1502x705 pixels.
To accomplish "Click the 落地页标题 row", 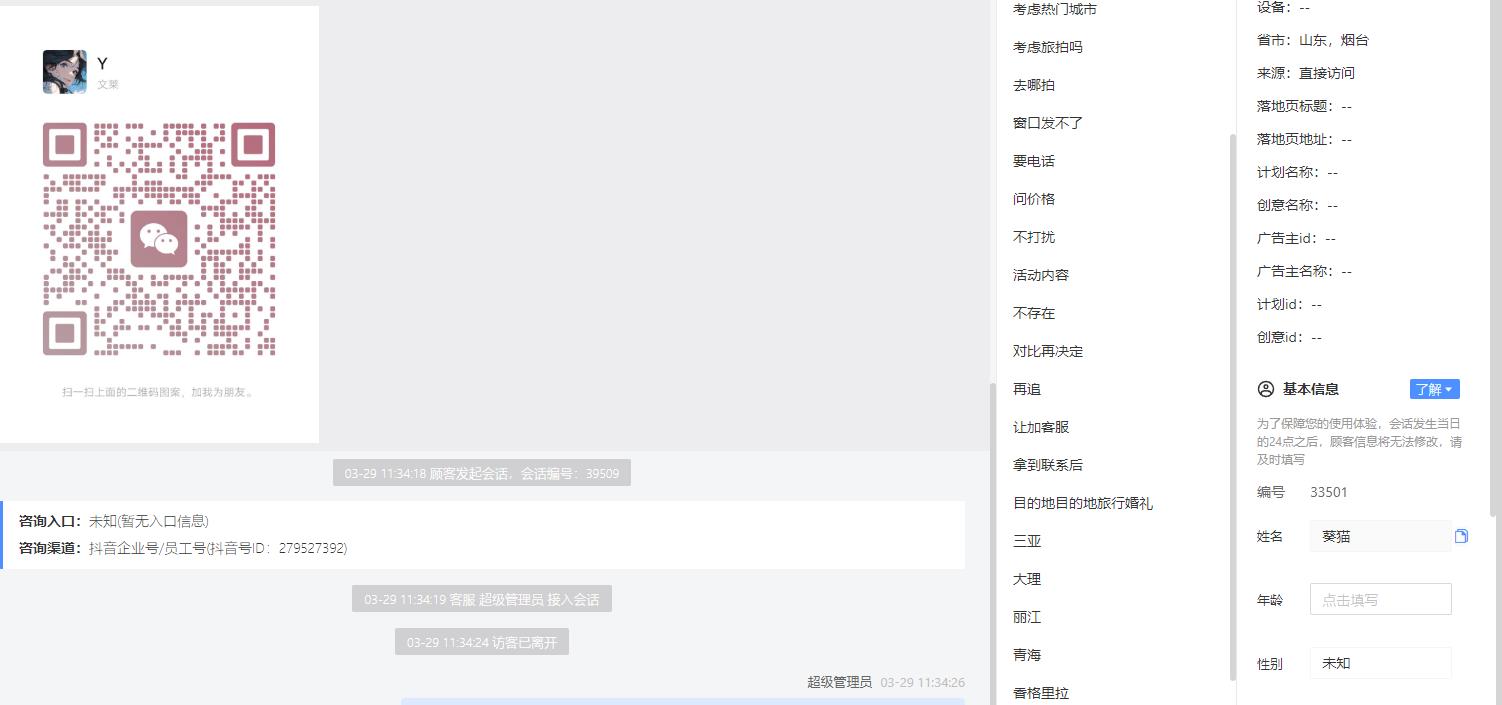I will pos(1304,106).
